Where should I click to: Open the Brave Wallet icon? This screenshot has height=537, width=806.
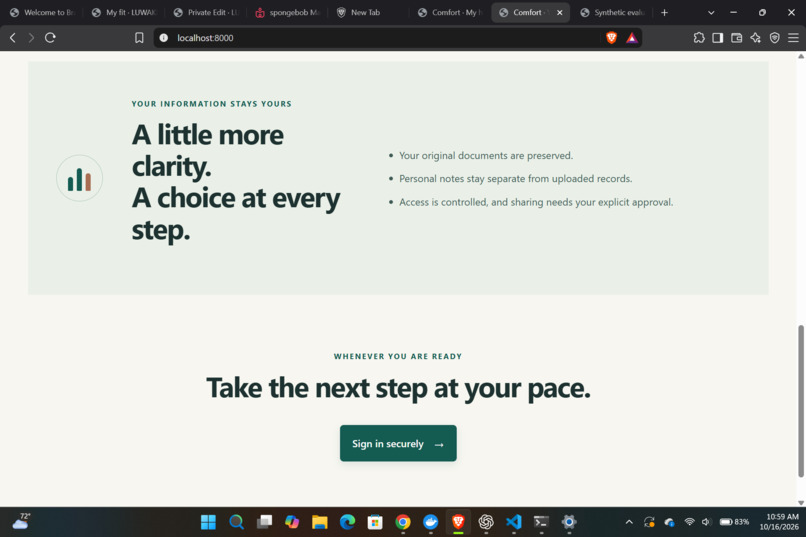pos(737,38)
